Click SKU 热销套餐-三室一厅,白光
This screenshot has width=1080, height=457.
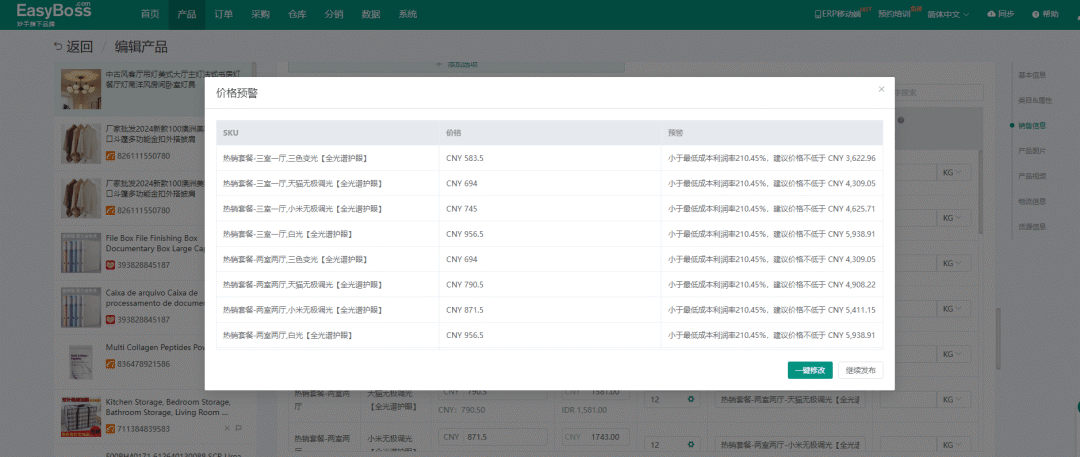point(288,234)
